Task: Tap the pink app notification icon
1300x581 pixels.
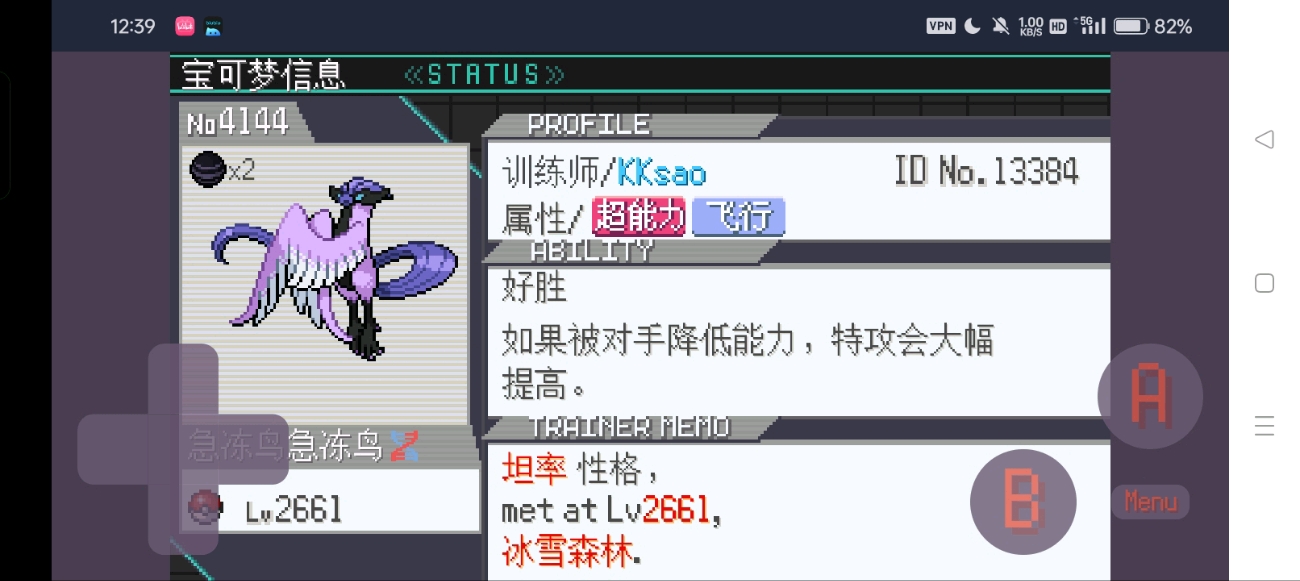Action: click(x=185, y=26)
